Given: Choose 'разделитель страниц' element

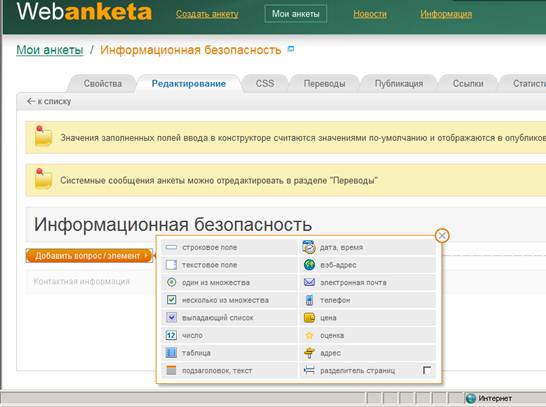Looking at the screenshot, I should (368, 370).
